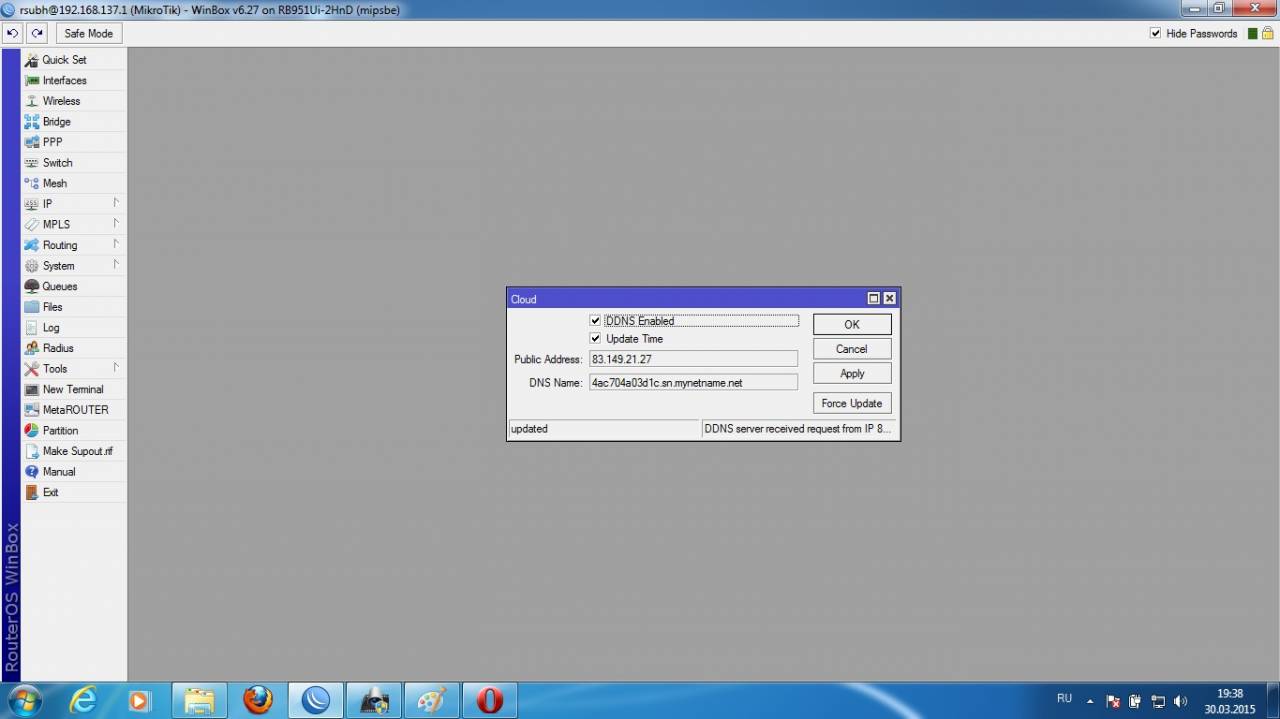Image resolution: width=1280 pixels, height=719 pixels.
Task: Click OK in Cloud dialog
Action: tap(852, 324)
